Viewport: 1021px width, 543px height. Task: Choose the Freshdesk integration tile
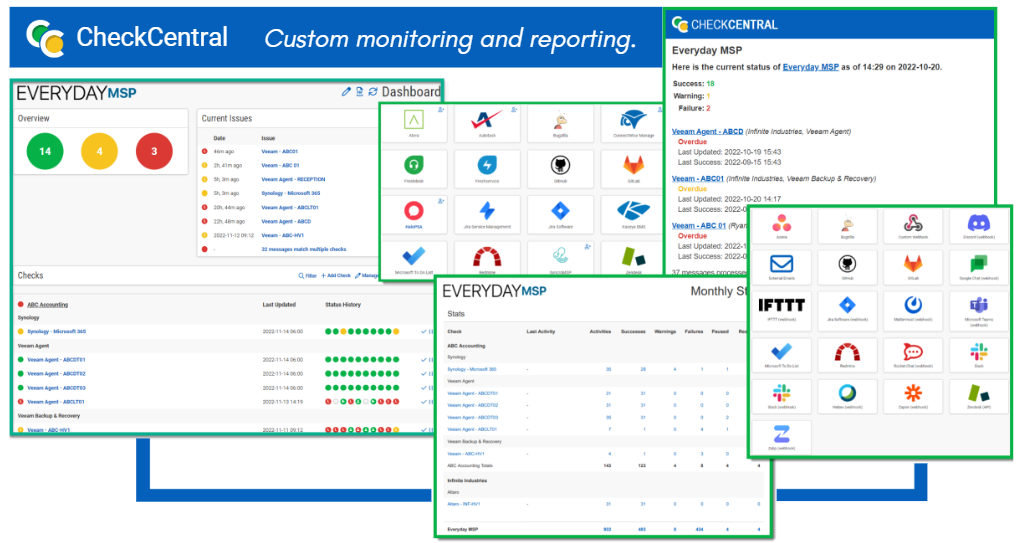[x=414, y=168]
